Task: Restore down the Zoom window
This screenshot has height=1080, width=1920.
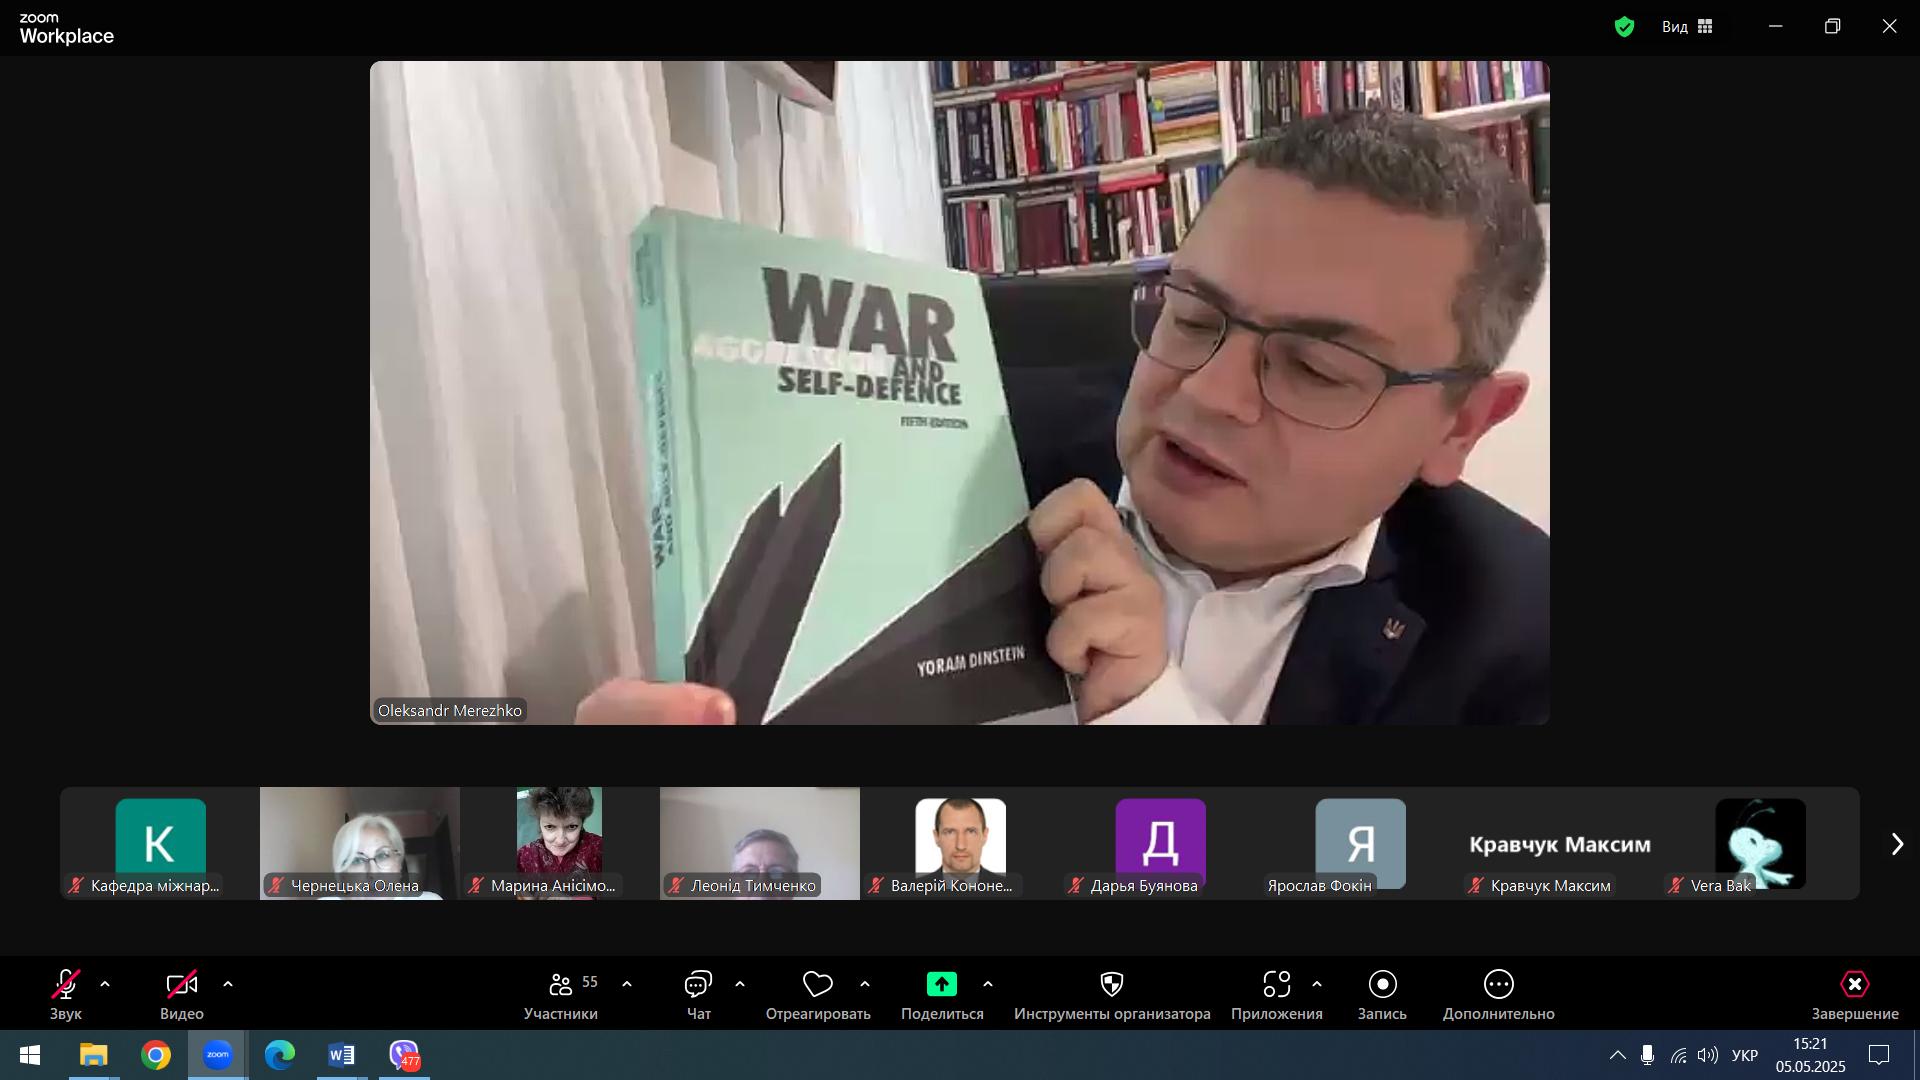Action: [x=1832, y=27]
